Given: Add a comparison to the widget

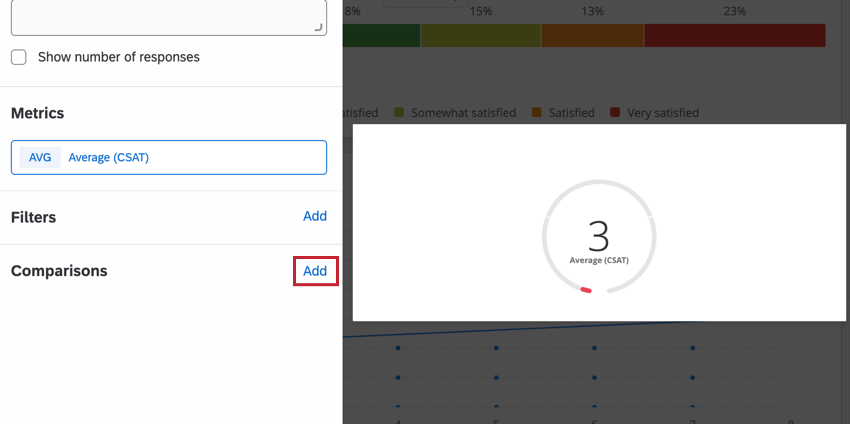Looking at the screenshot, I should pos(315,271).
